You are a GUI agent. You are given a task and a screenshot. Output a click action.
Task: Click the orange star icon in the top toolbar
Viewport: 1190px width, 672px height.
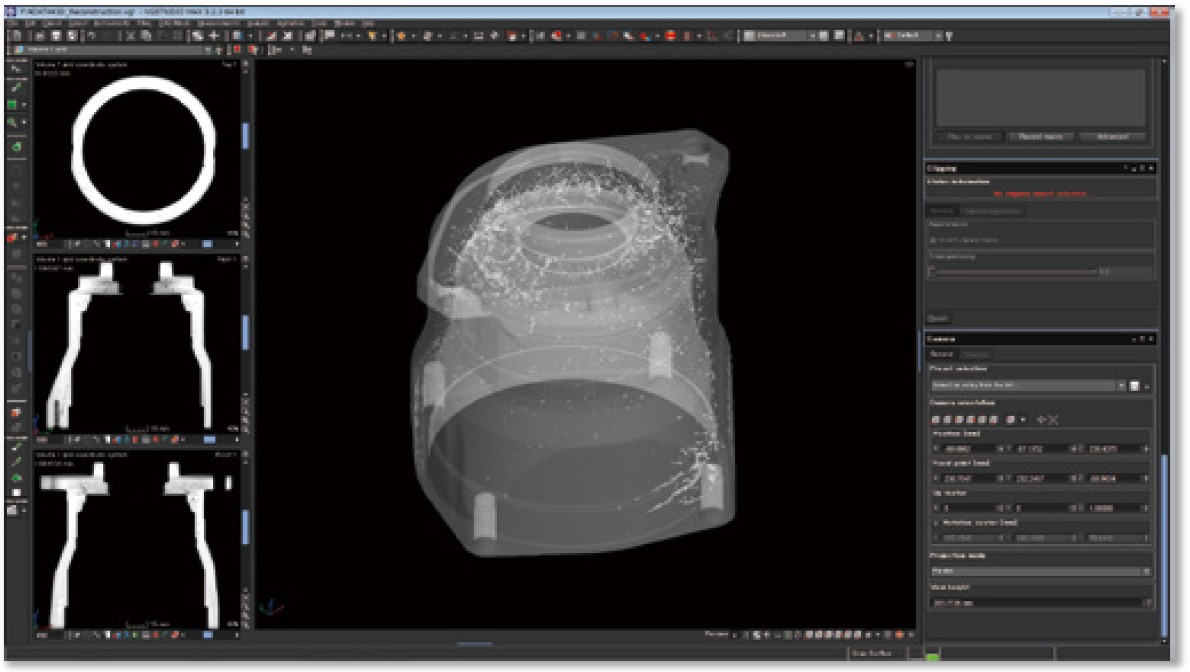[x=401, y=36]
